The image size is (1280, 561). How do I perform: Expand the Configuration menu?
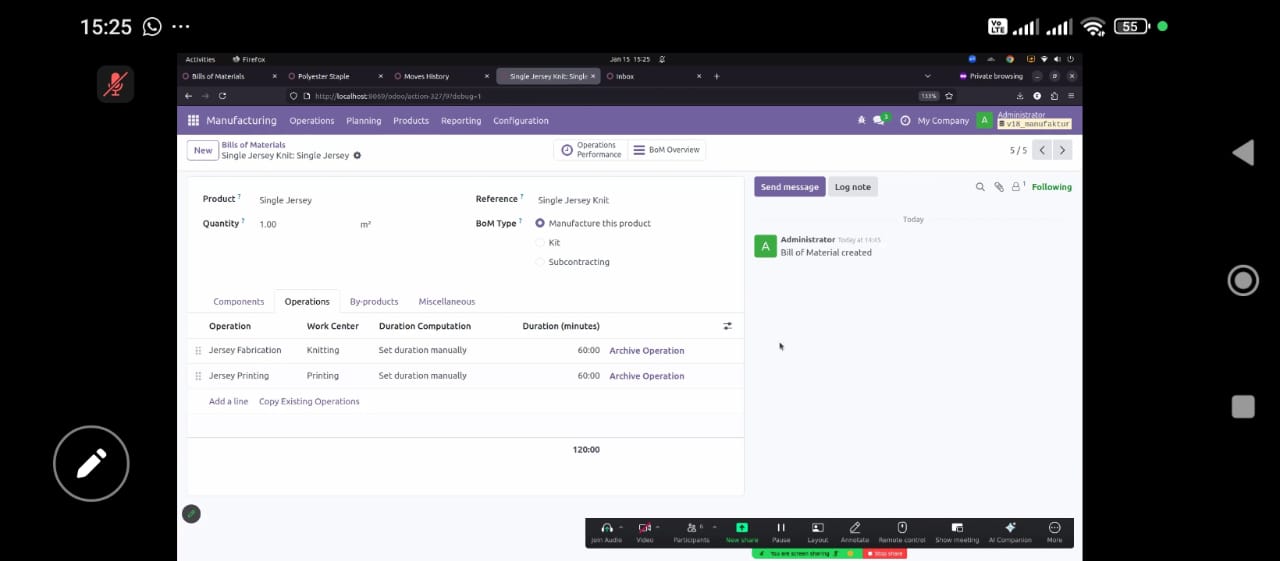520,121
